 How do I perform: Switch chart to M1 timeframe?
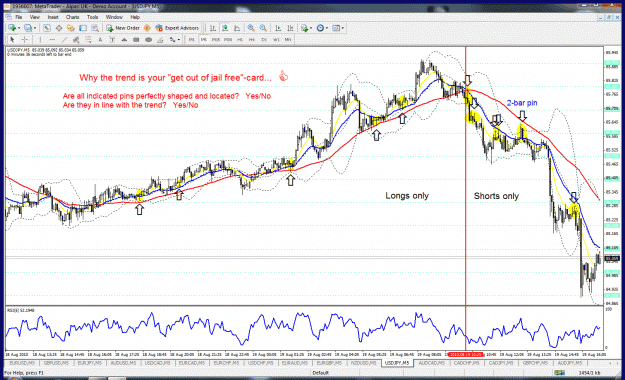click(192, 39)
